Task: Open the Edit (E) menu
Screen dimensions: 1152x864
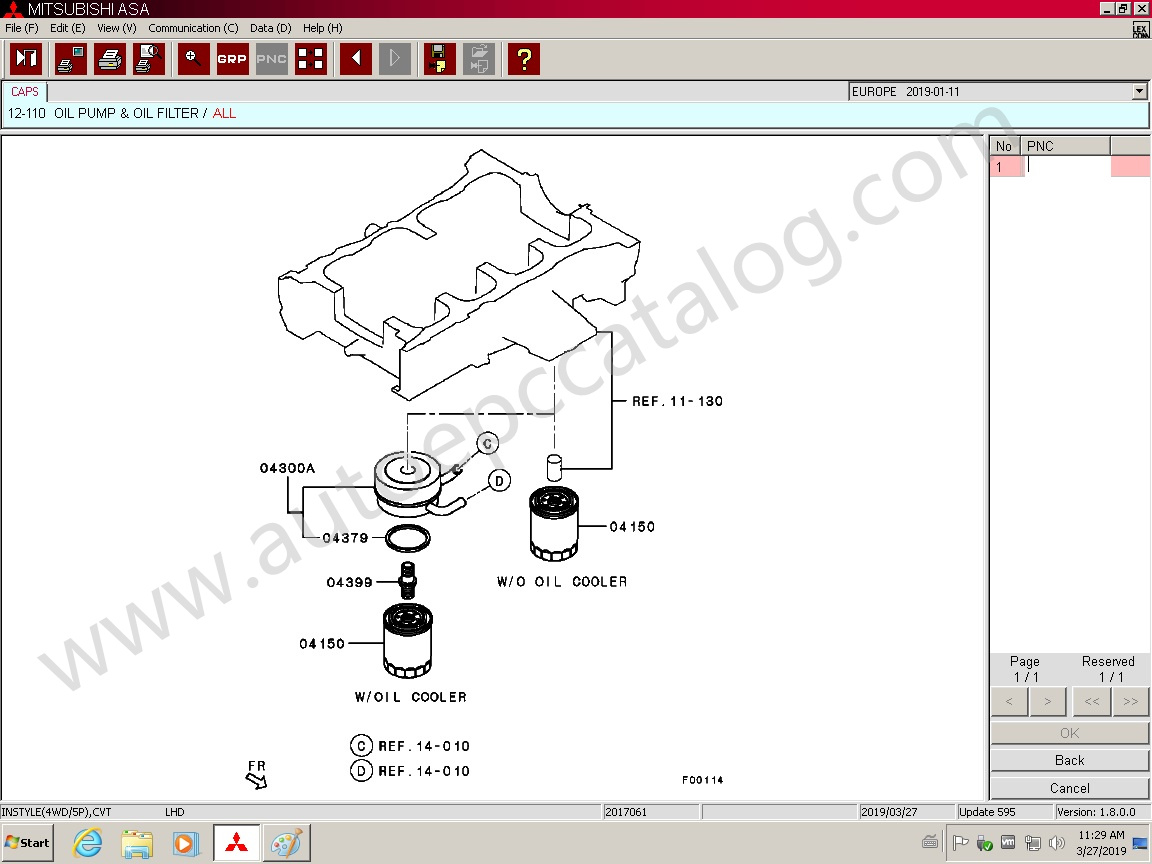Action: 68,28
